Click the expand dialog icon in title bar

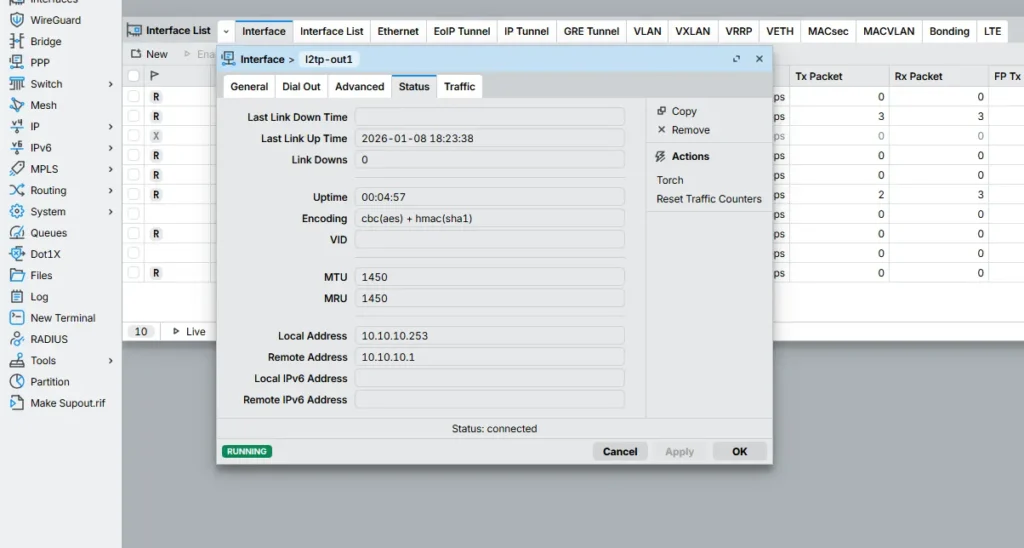[x=737, y=59]
